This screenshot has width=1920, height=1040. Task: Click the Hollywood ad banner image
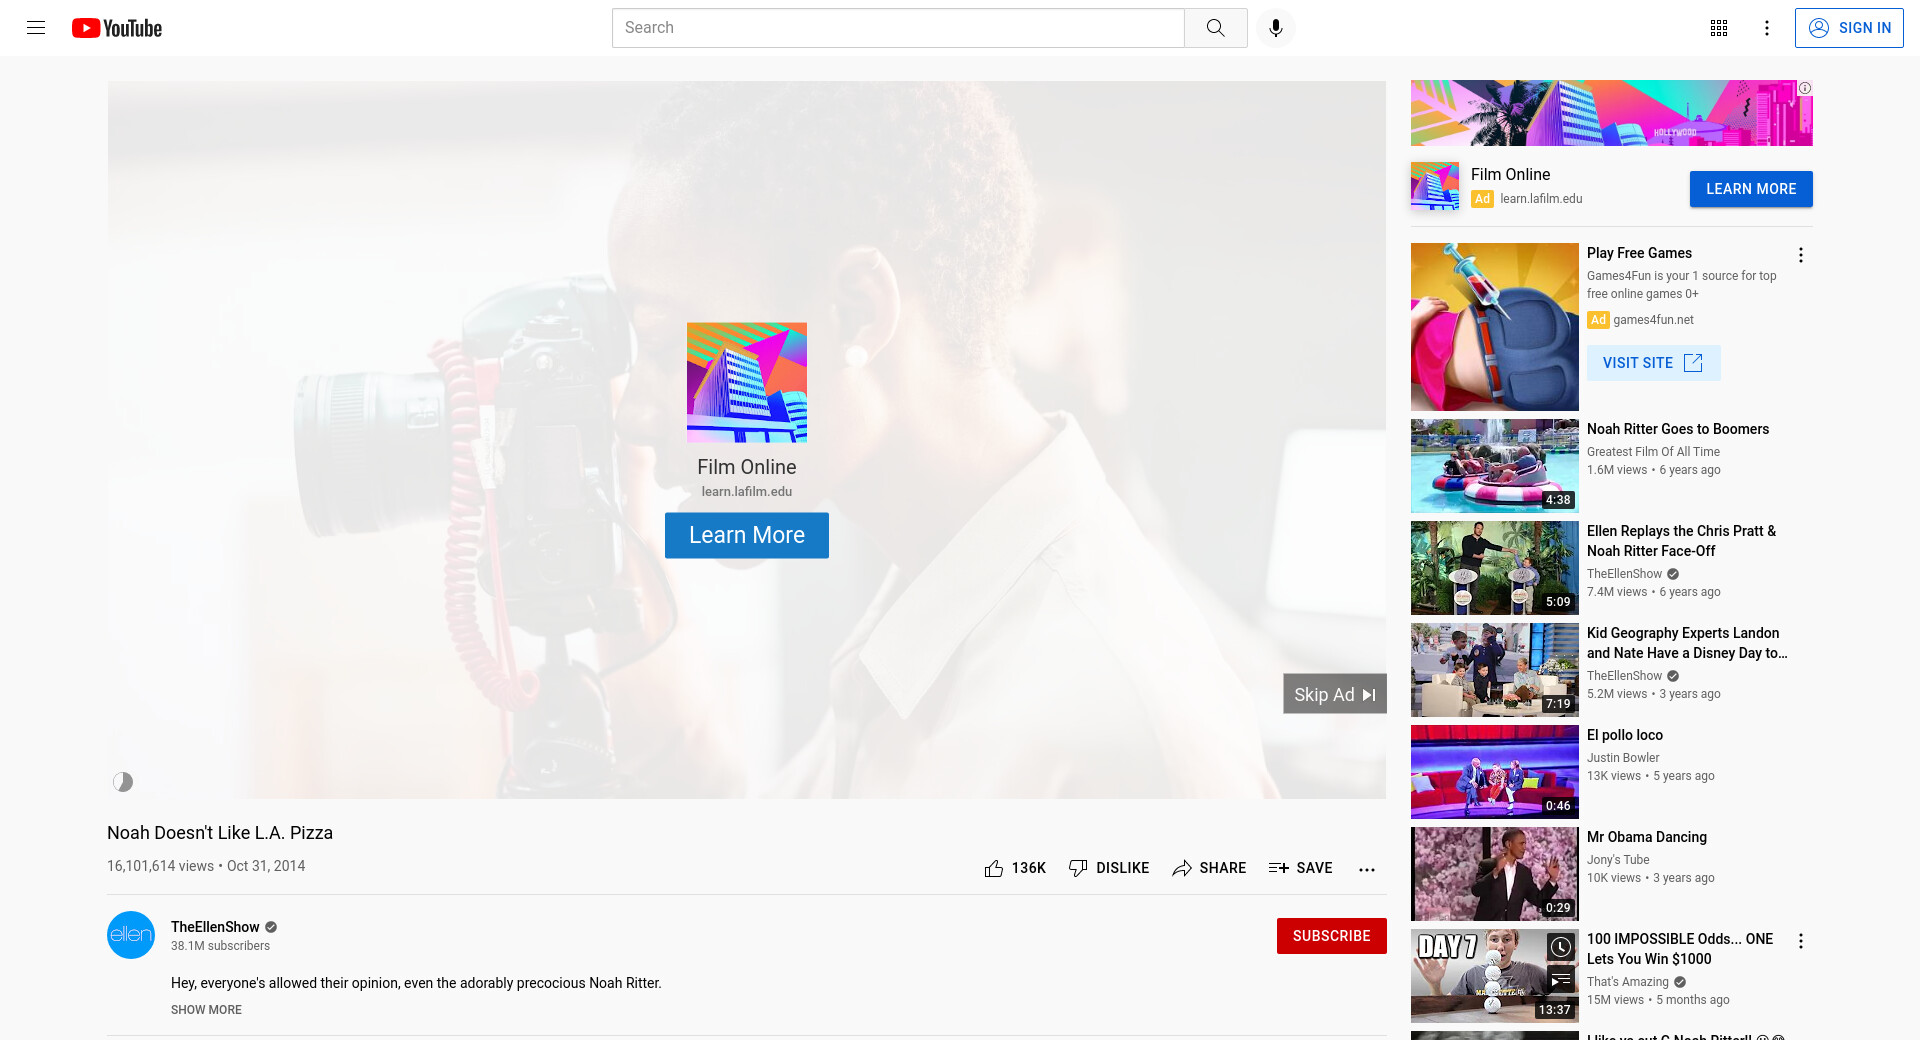coord(1611,113)
